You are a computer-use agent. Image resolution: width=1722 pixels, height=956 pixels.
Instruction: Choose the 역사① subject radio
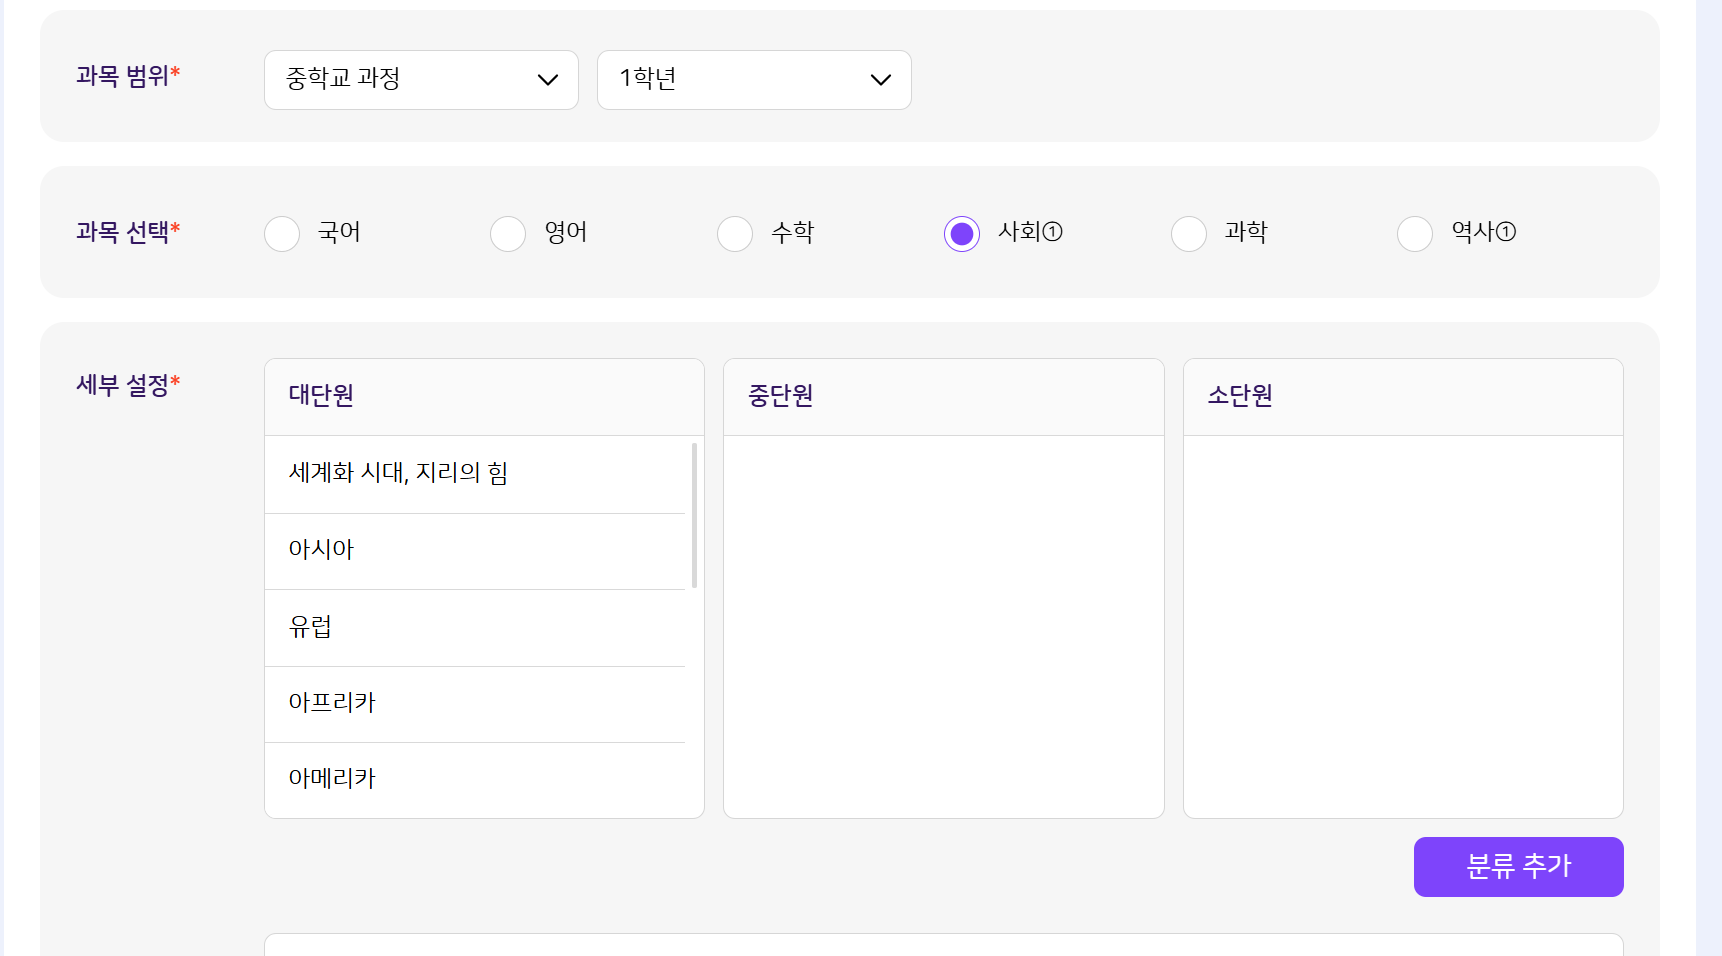[1415, 233]
